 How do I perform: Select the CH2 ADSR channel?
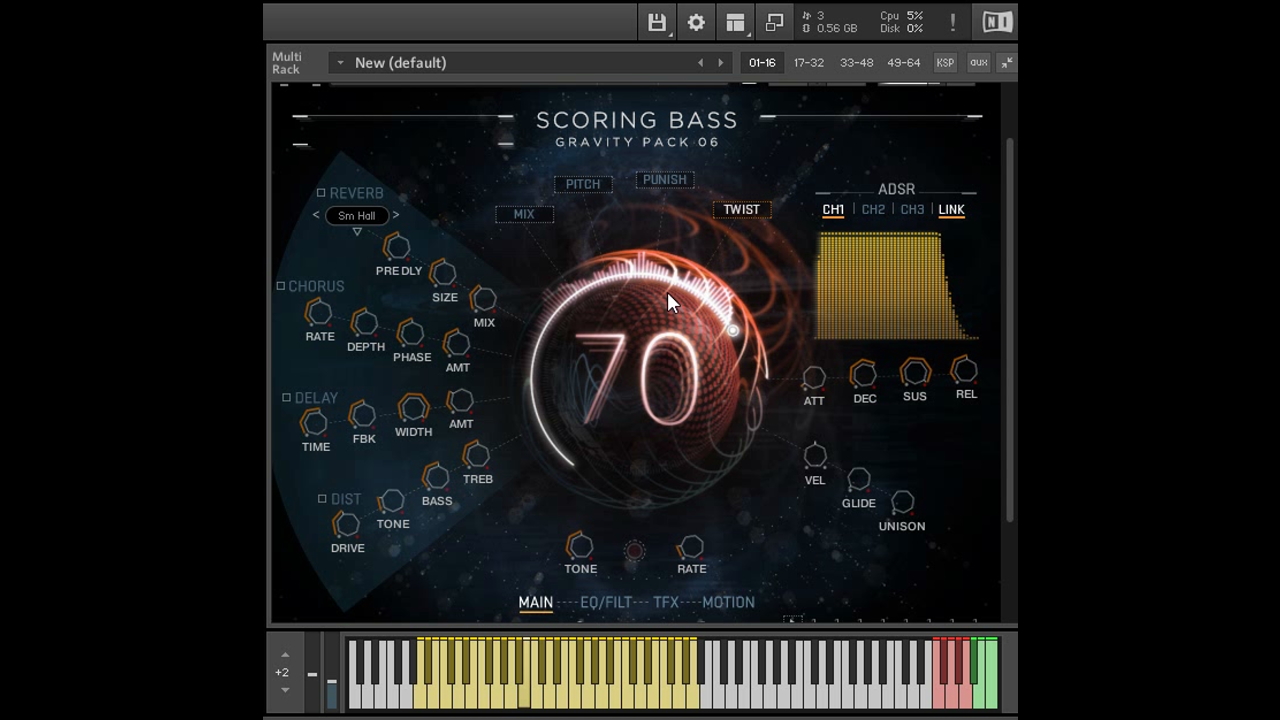pos(875,209)
